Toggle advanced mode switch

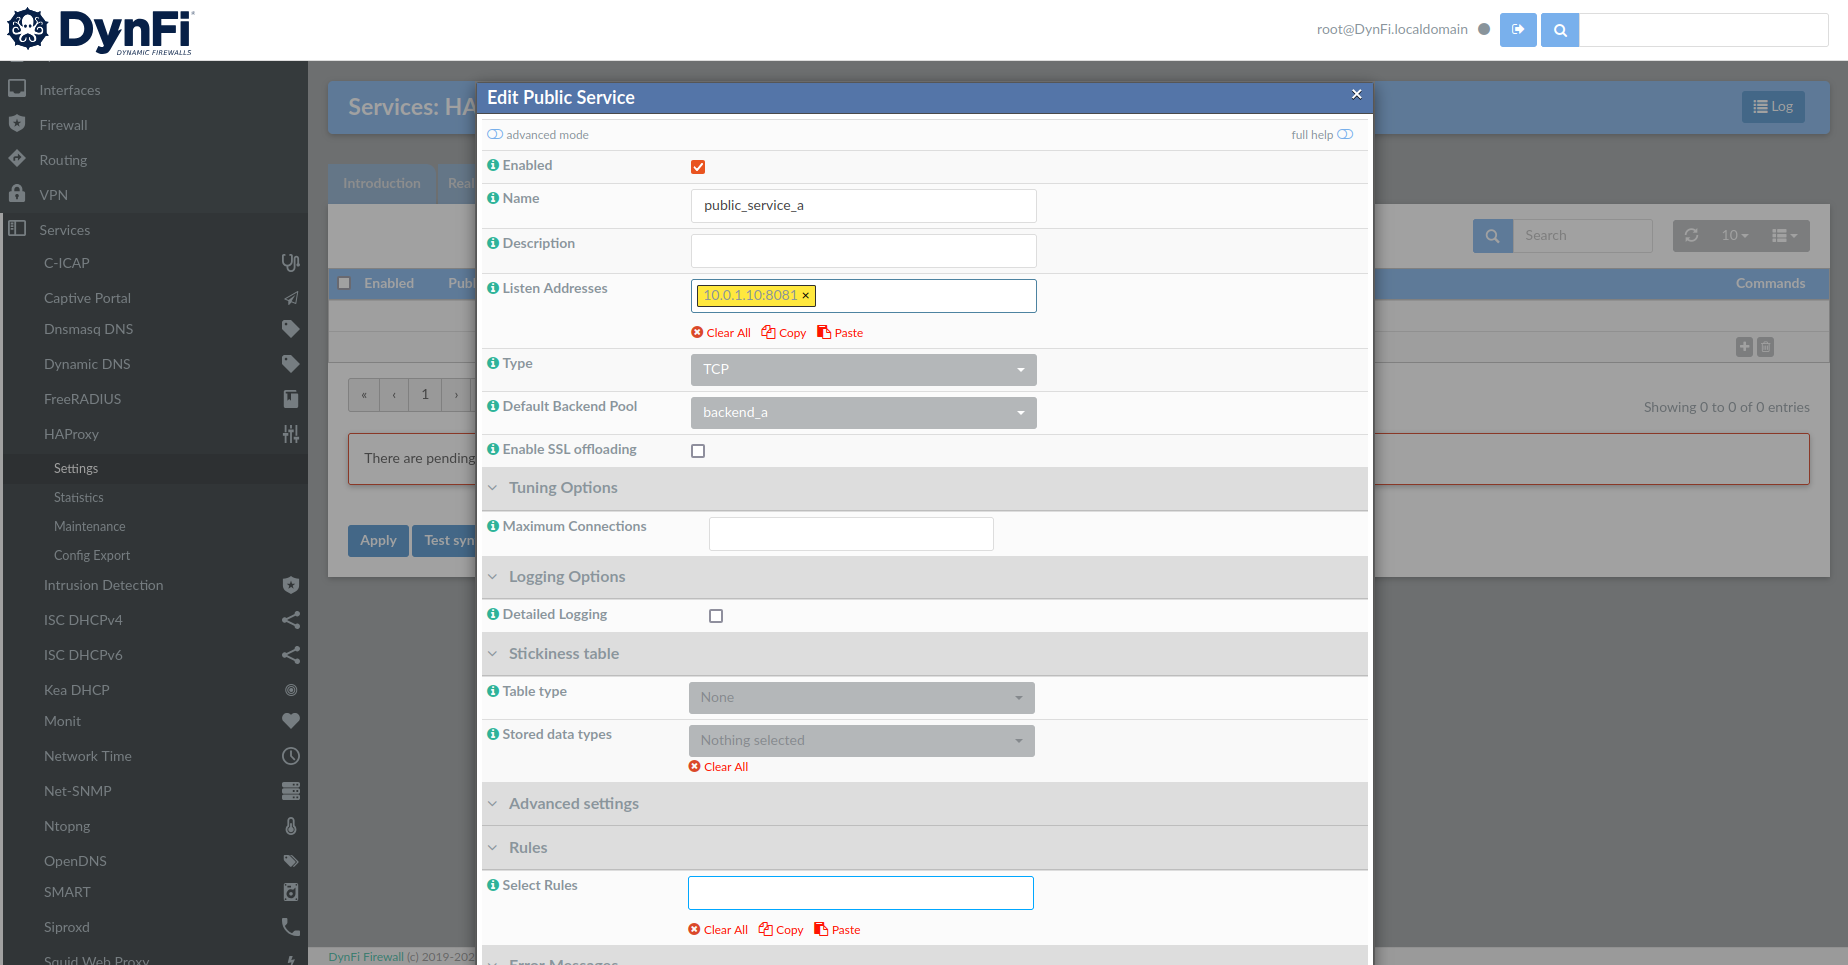click(x=495, y=135)
